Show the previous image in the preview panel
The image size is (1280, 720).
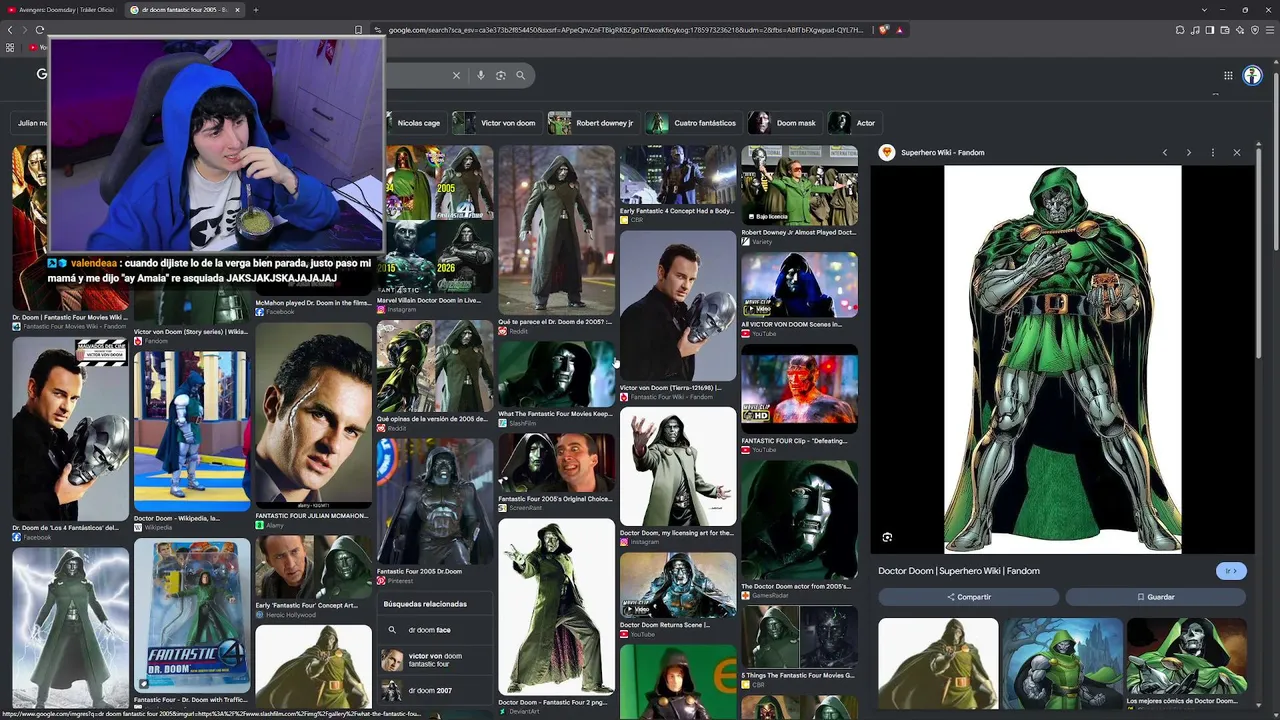point(1165,152)
